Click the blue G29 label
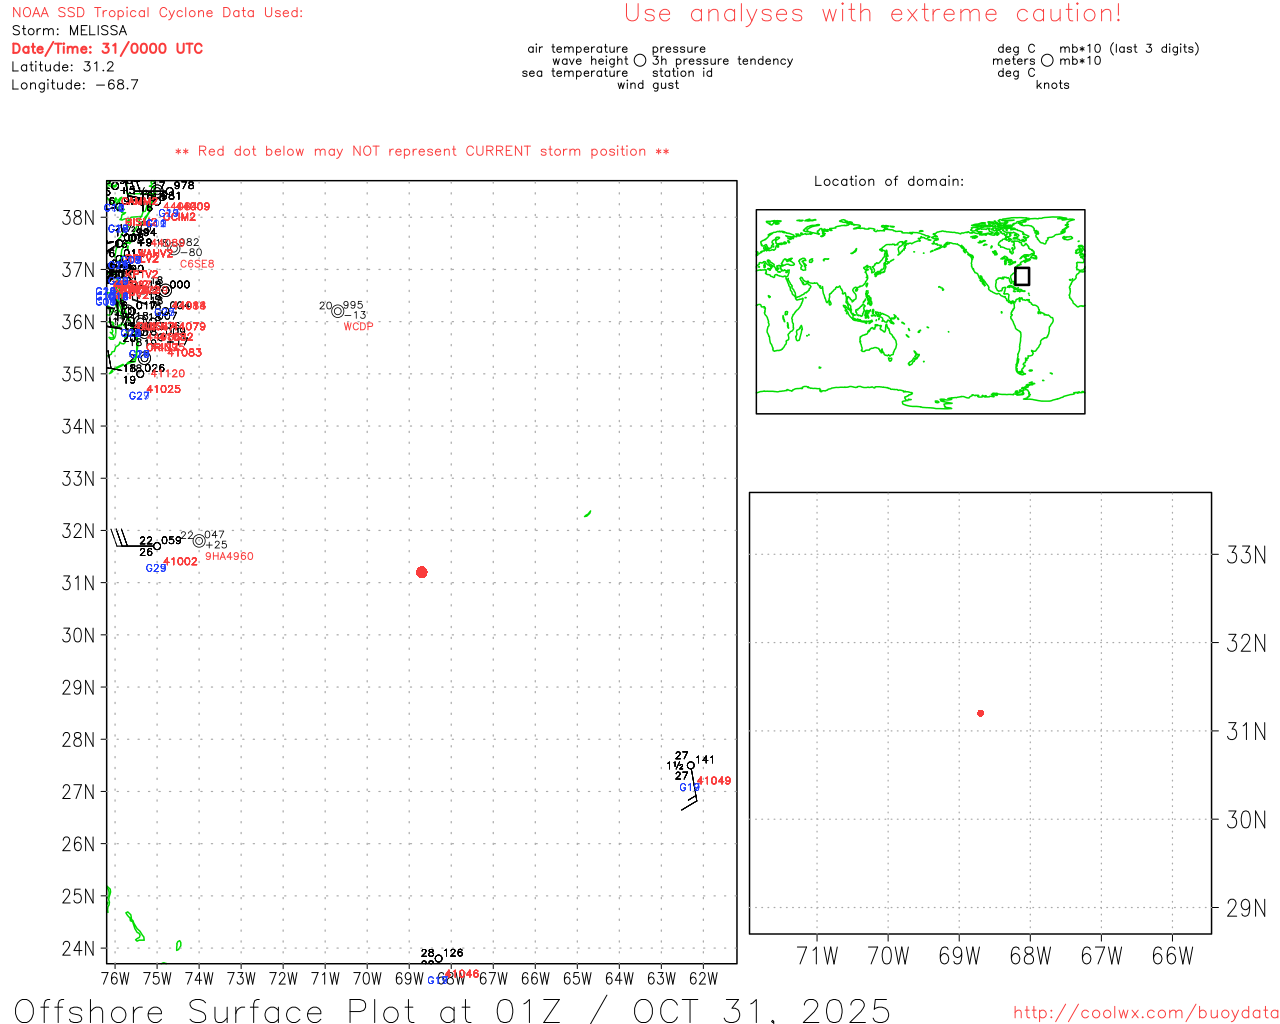The height and width of the screenshot is (1024, 1280). [156, 568]
